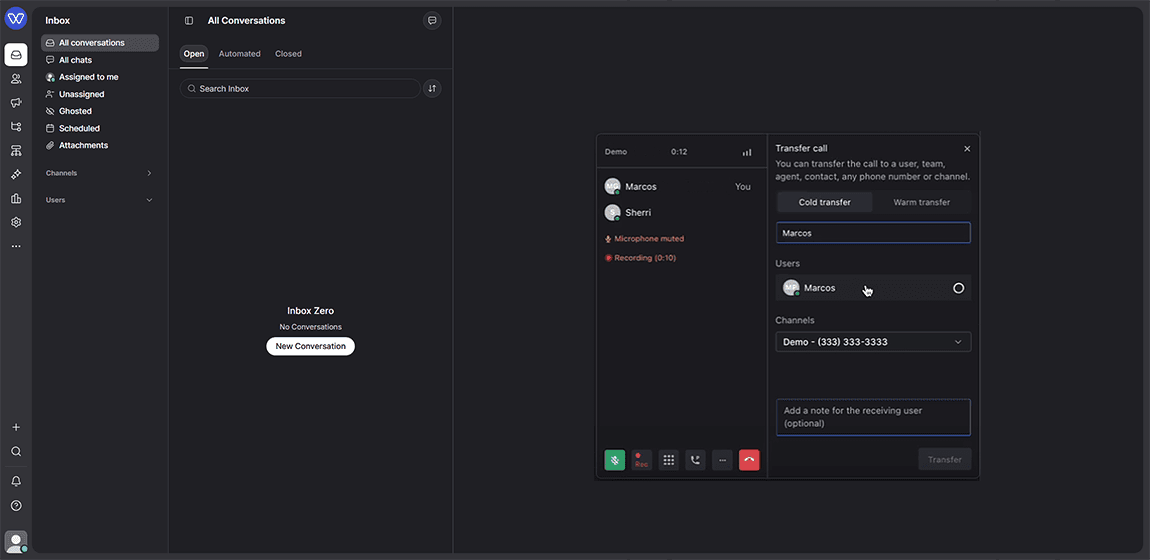Screen dimensions: 1150x560
Task: End call with the red hang-up button
Action: (749, 460)
